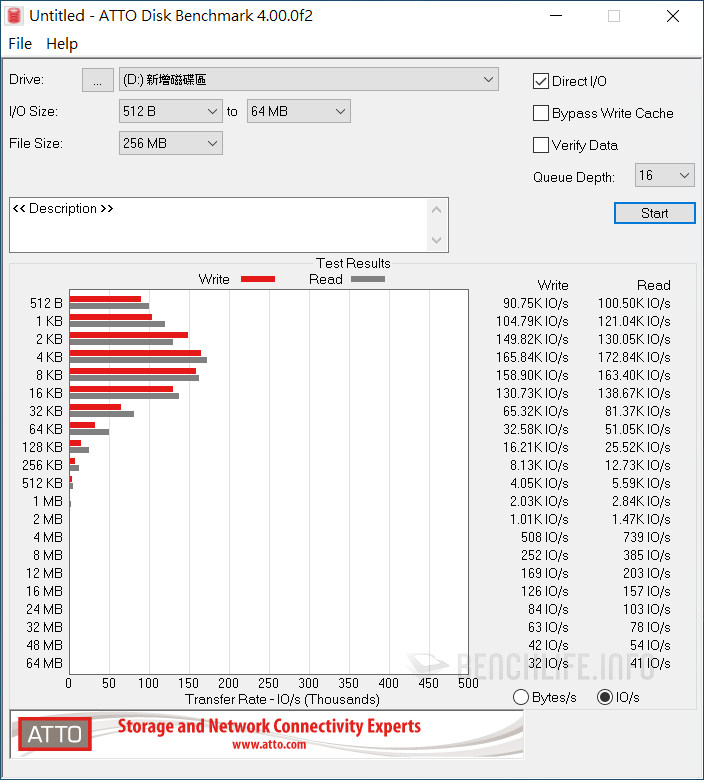
Task: Open the Drive selection dropdown
Action: coord(308,80)
